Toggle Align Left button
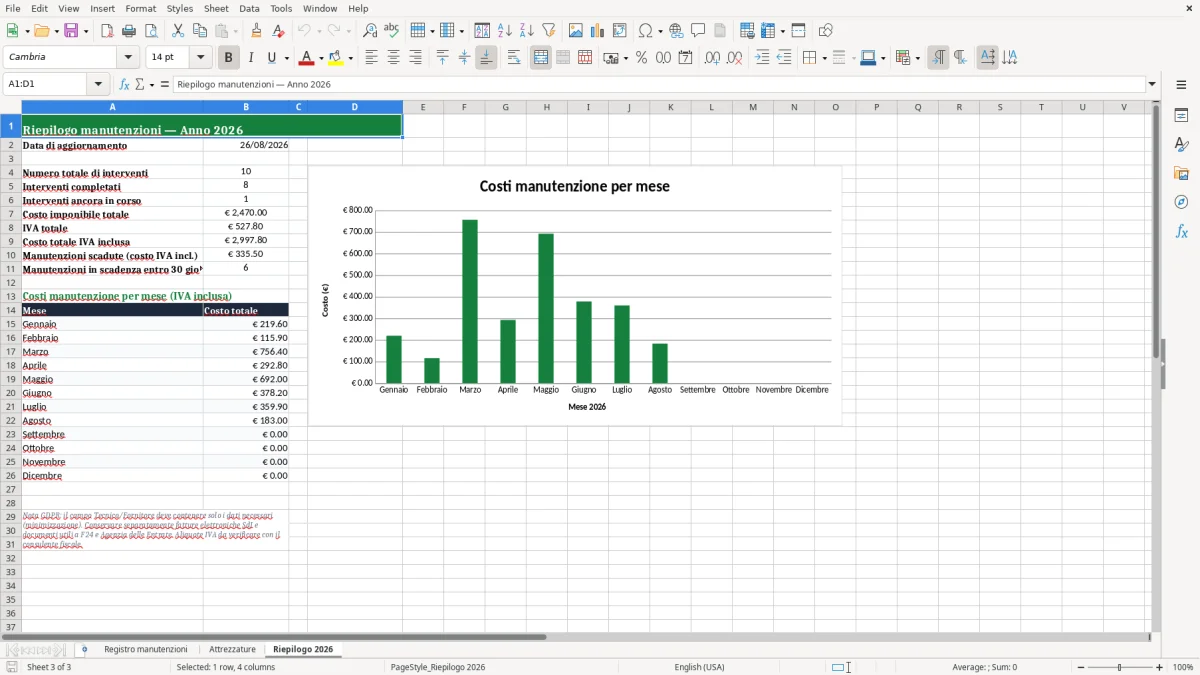This screenshot has height=675, width=1200. pos(371,58)
